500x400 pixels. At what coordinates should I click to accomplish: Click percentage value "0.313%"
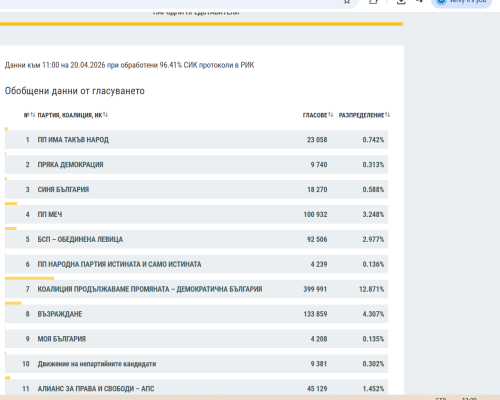coord(373,165)
